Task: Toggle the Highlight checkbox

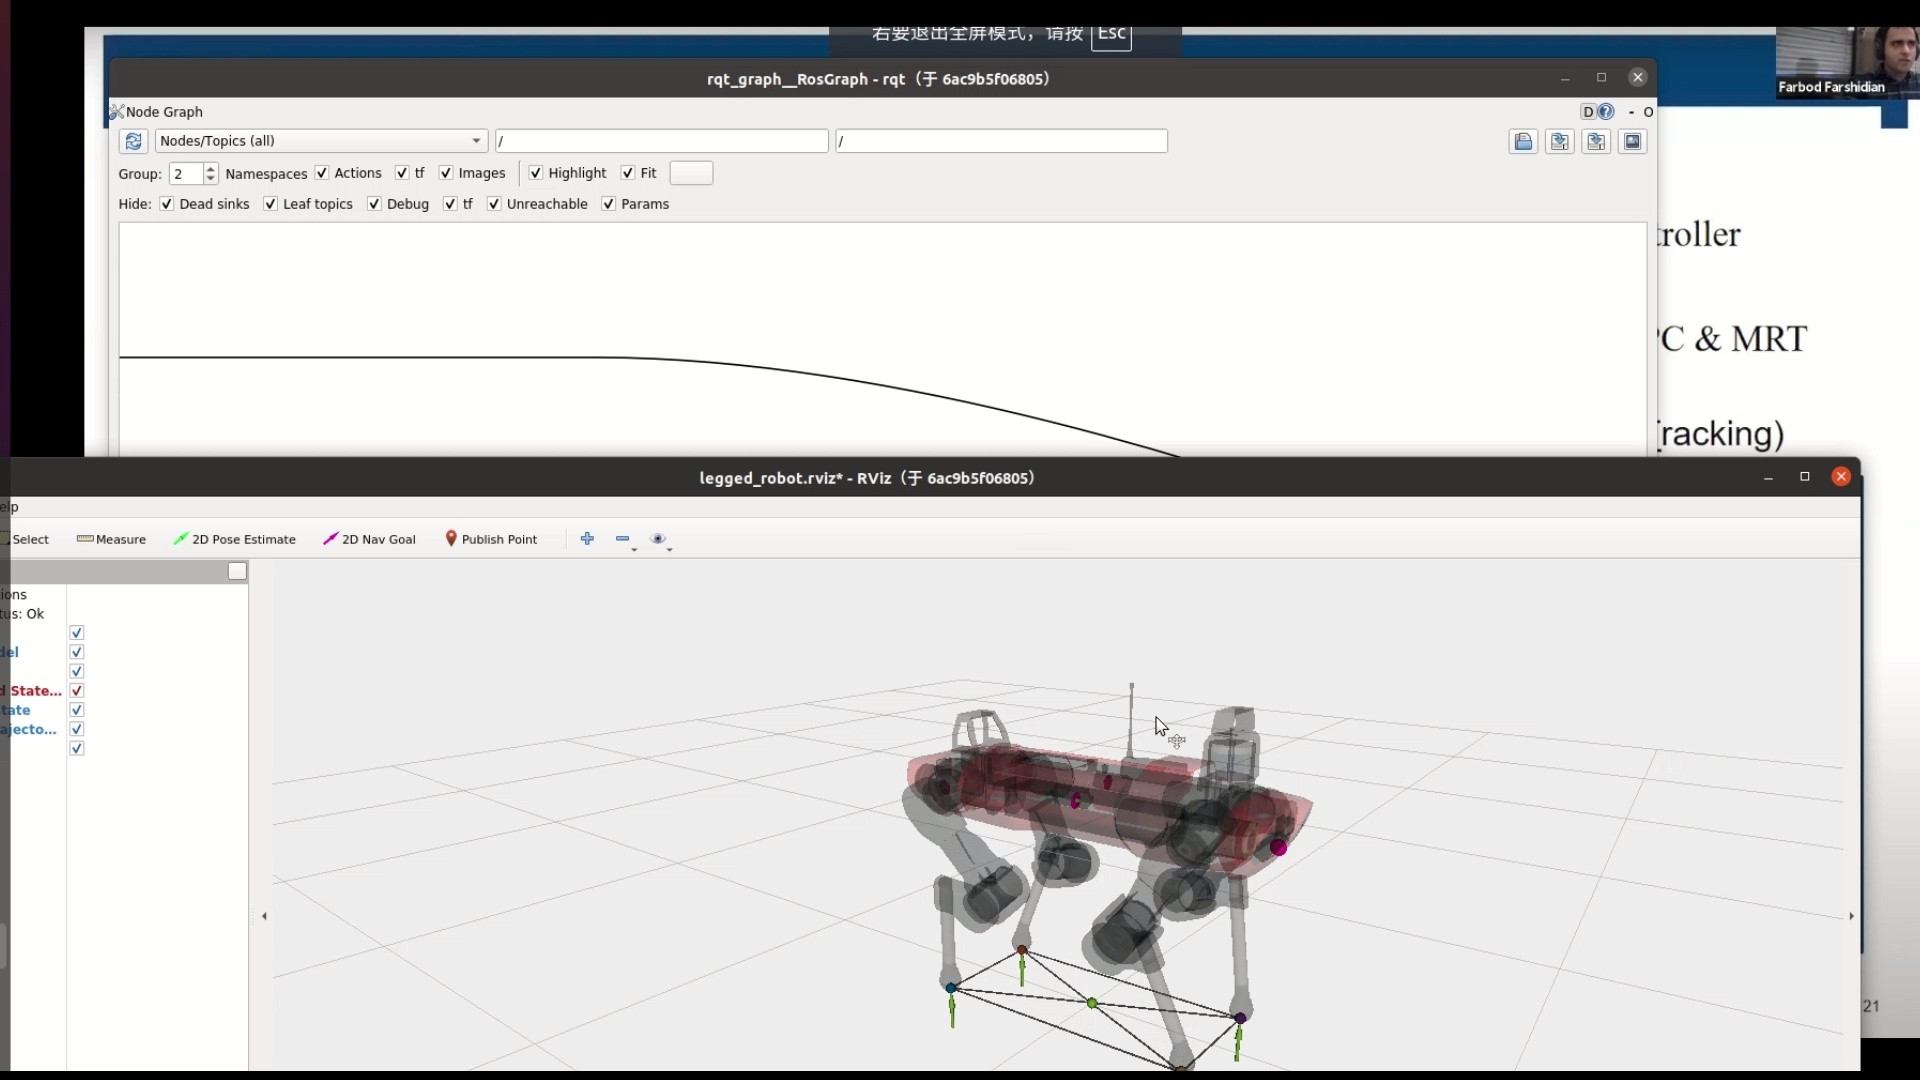Action: pos(536,173)
